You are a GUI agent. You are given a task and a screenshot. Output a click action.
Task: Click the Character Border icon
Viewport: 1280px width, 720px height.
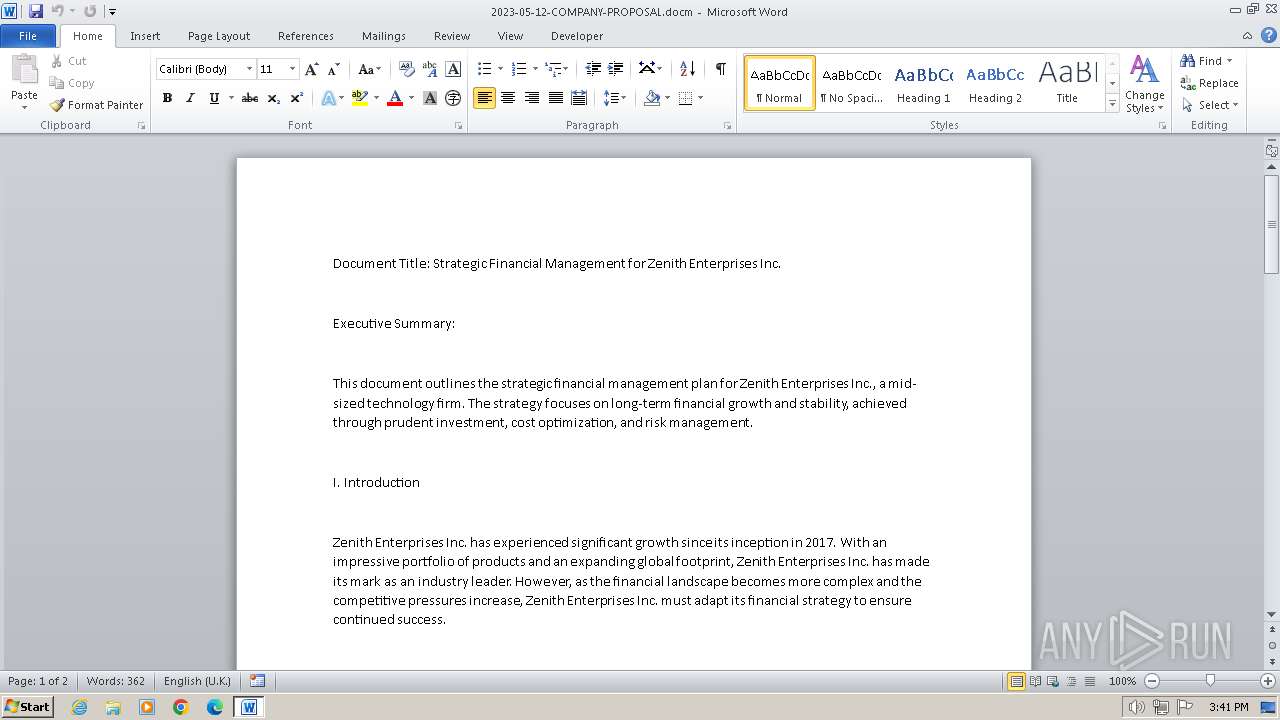point(453,69)
